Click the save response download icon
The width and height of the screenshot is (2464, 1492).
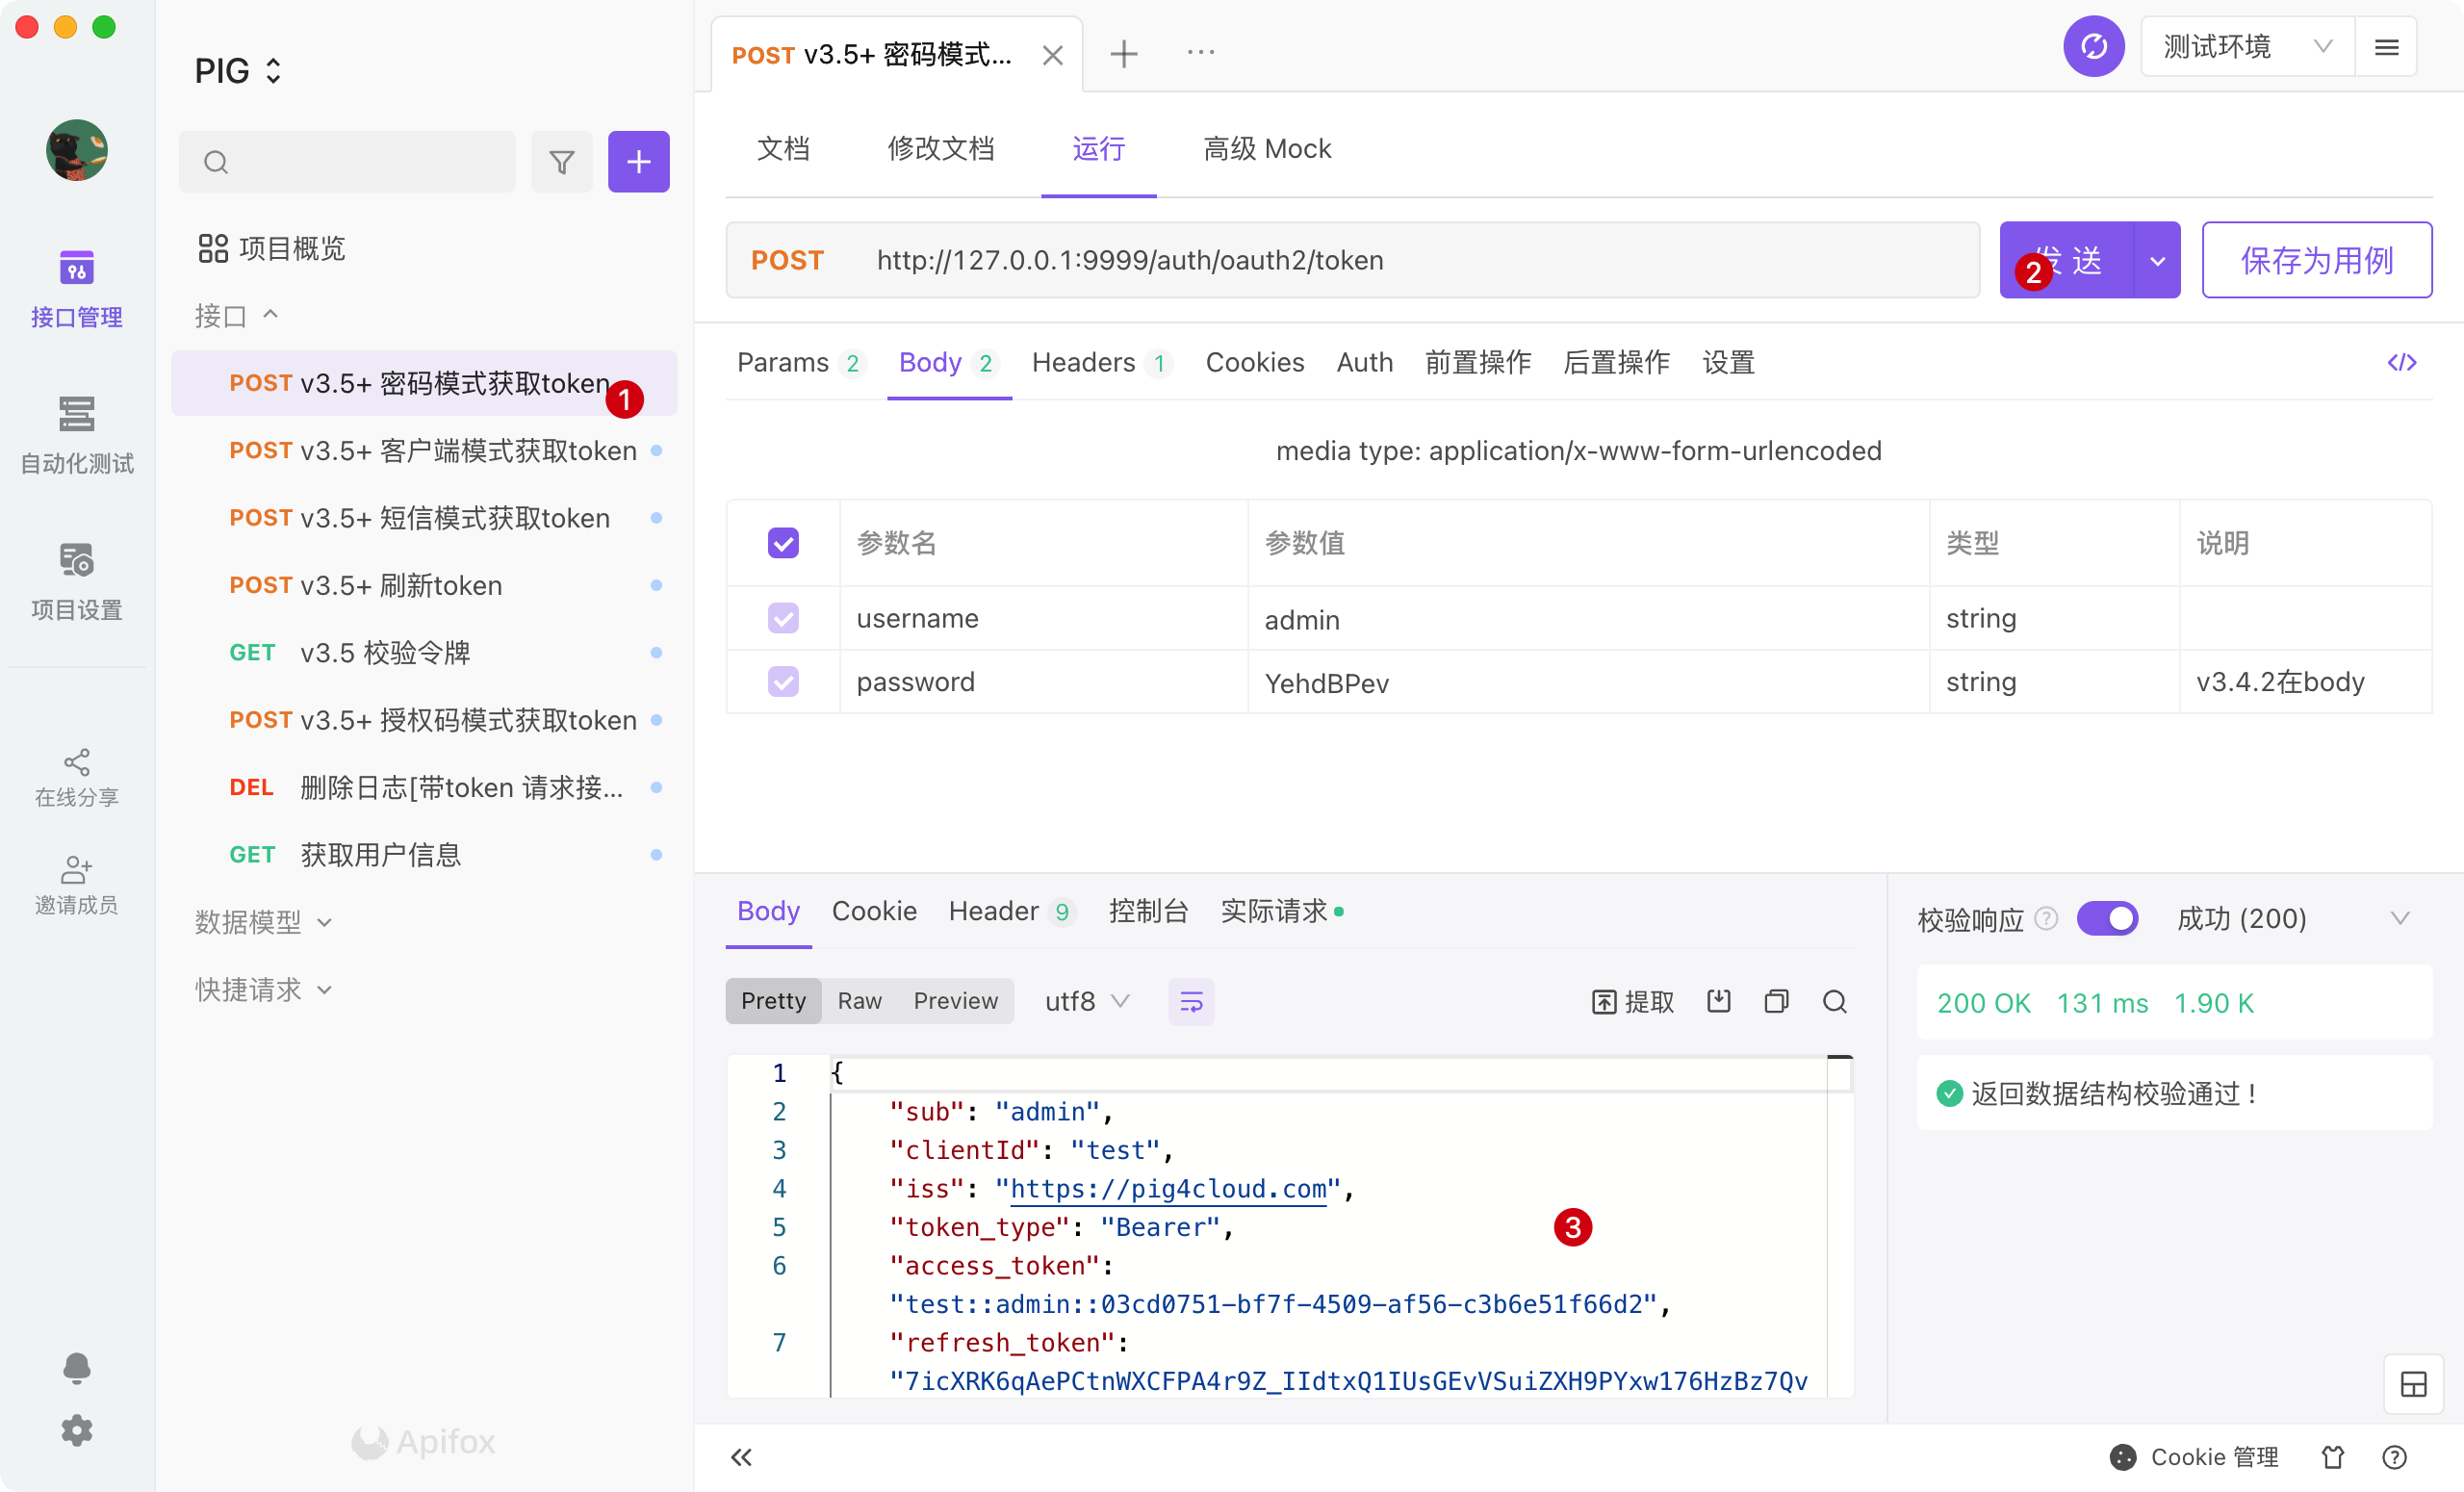click(1718, 1001)
